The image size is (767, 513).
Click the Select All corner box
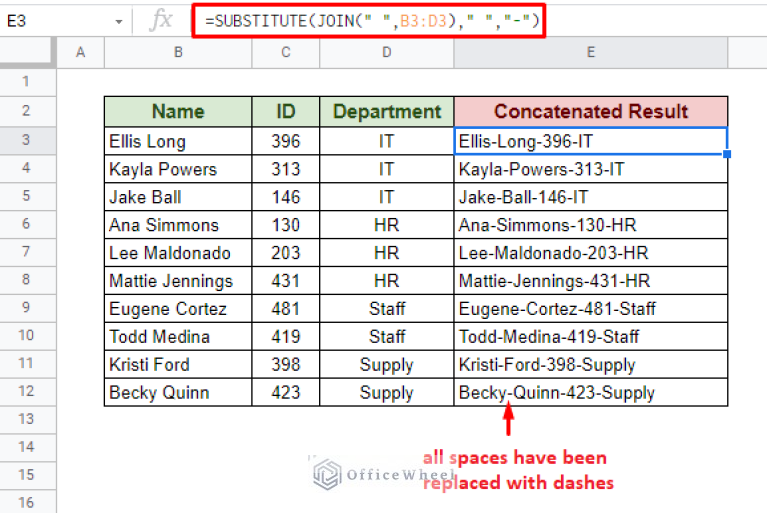click(x=25, y=50)
